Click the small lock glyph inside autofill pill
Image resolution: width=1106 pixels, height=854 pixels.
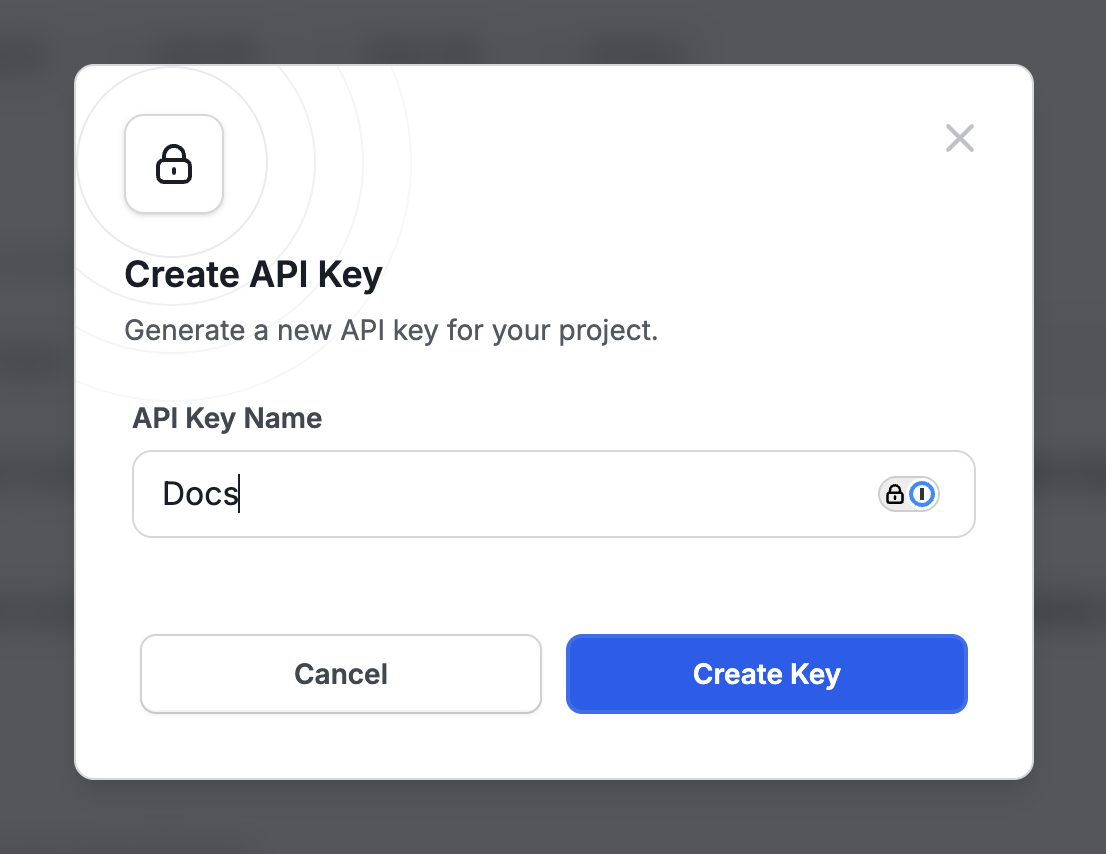tap(895, 494)
